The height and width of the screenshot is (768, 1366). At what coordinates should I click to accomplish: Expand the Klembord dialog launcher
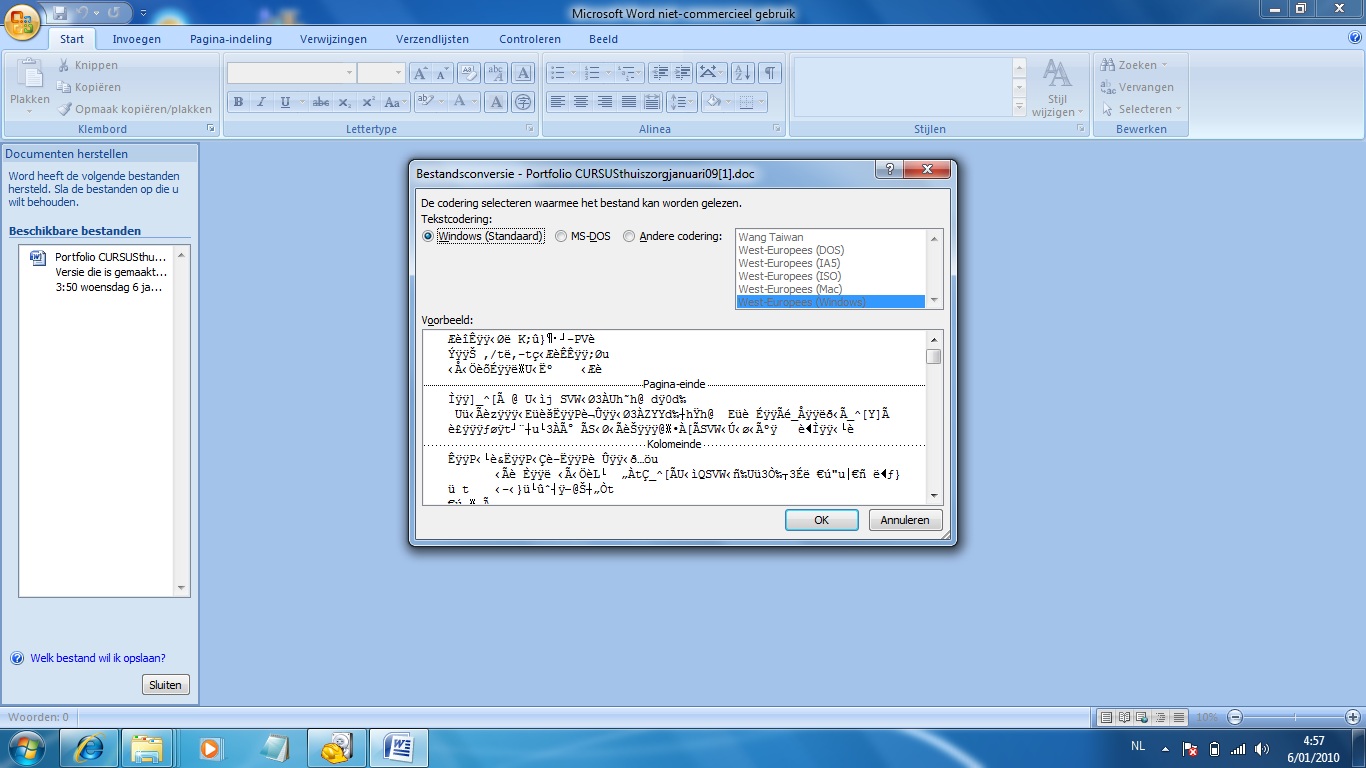(211, 129)
